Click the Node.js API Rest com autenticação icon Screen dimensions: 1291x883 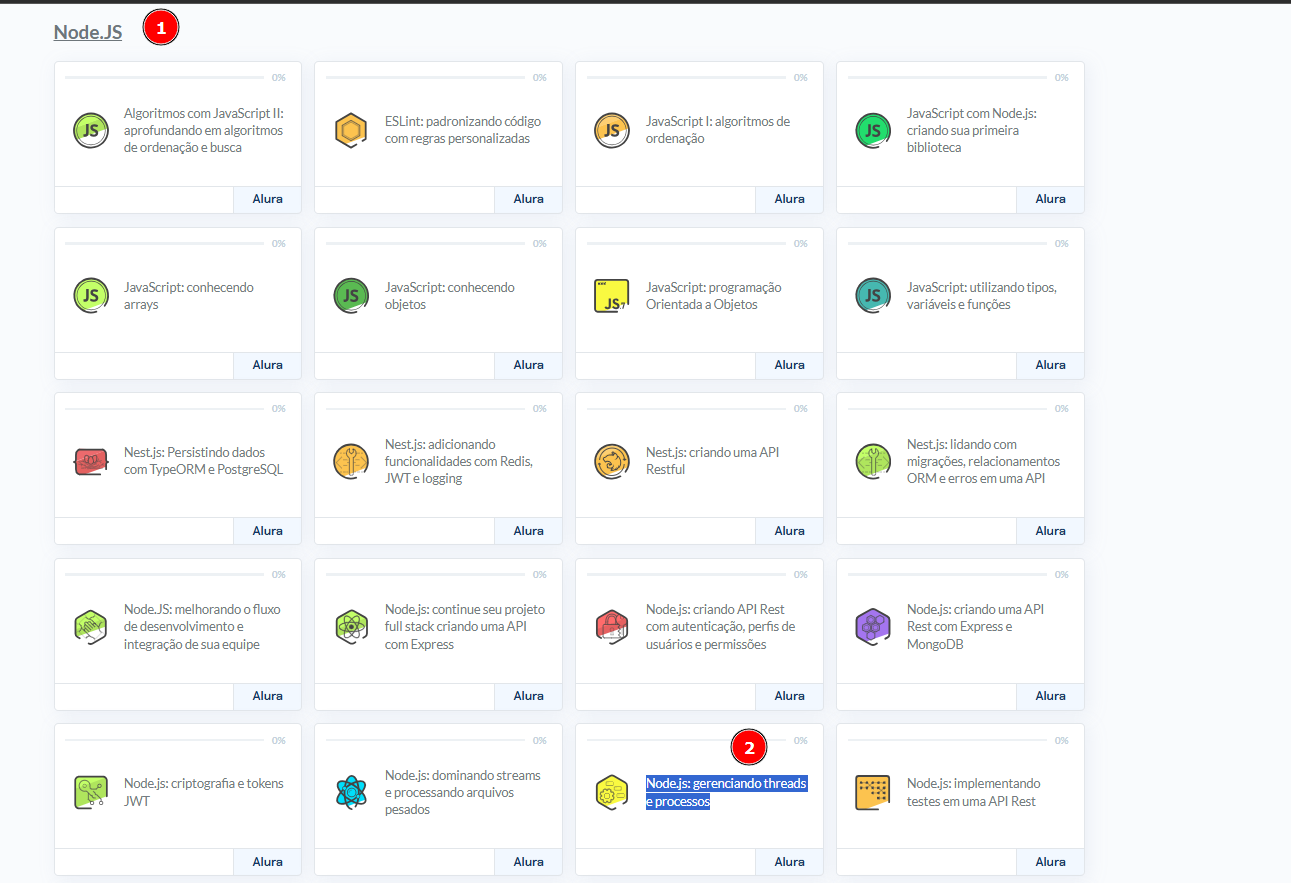coord(612,627)
